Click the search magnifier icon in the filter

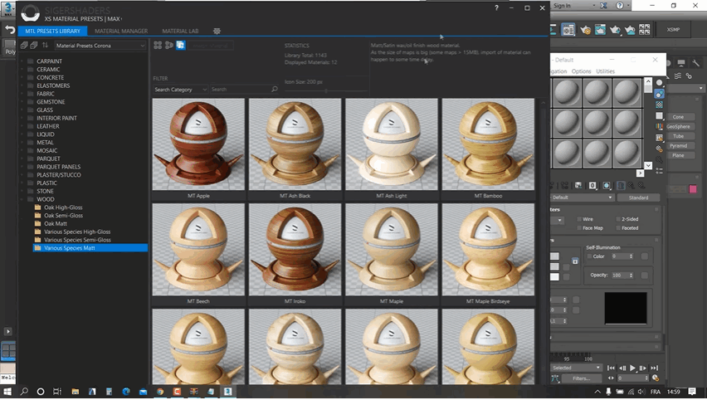274,89
